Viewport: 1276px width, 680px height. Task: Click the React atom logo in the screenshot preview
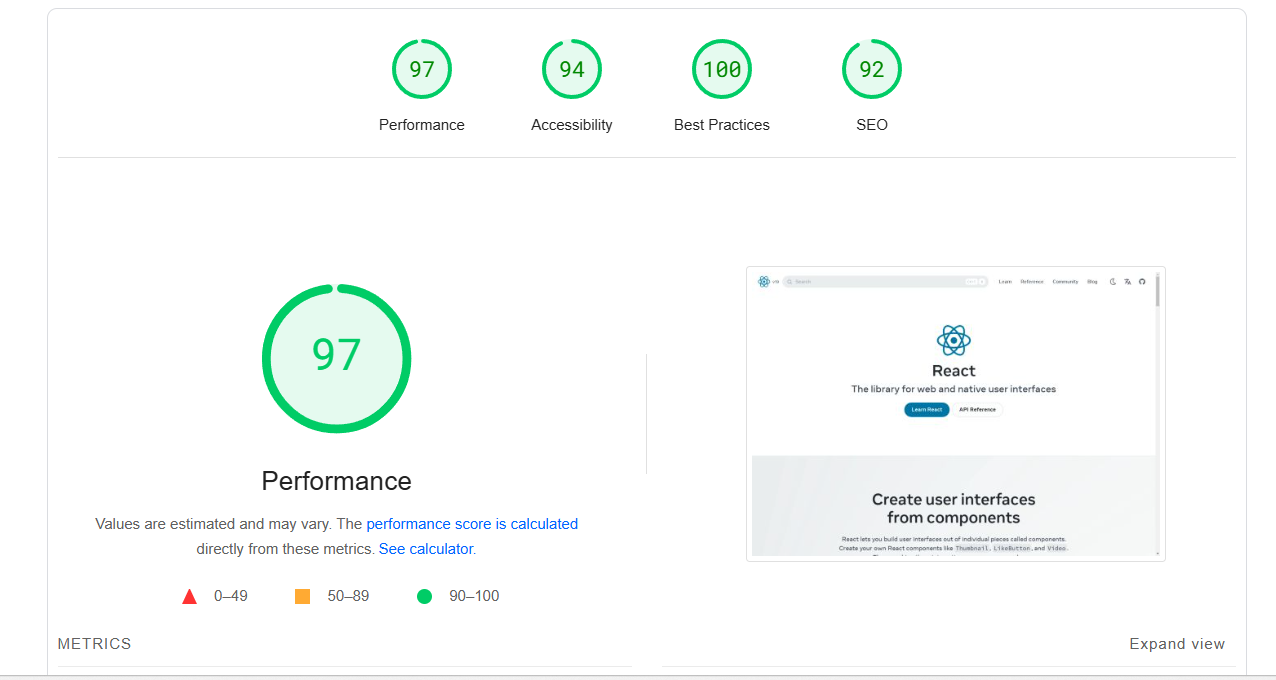954,340
